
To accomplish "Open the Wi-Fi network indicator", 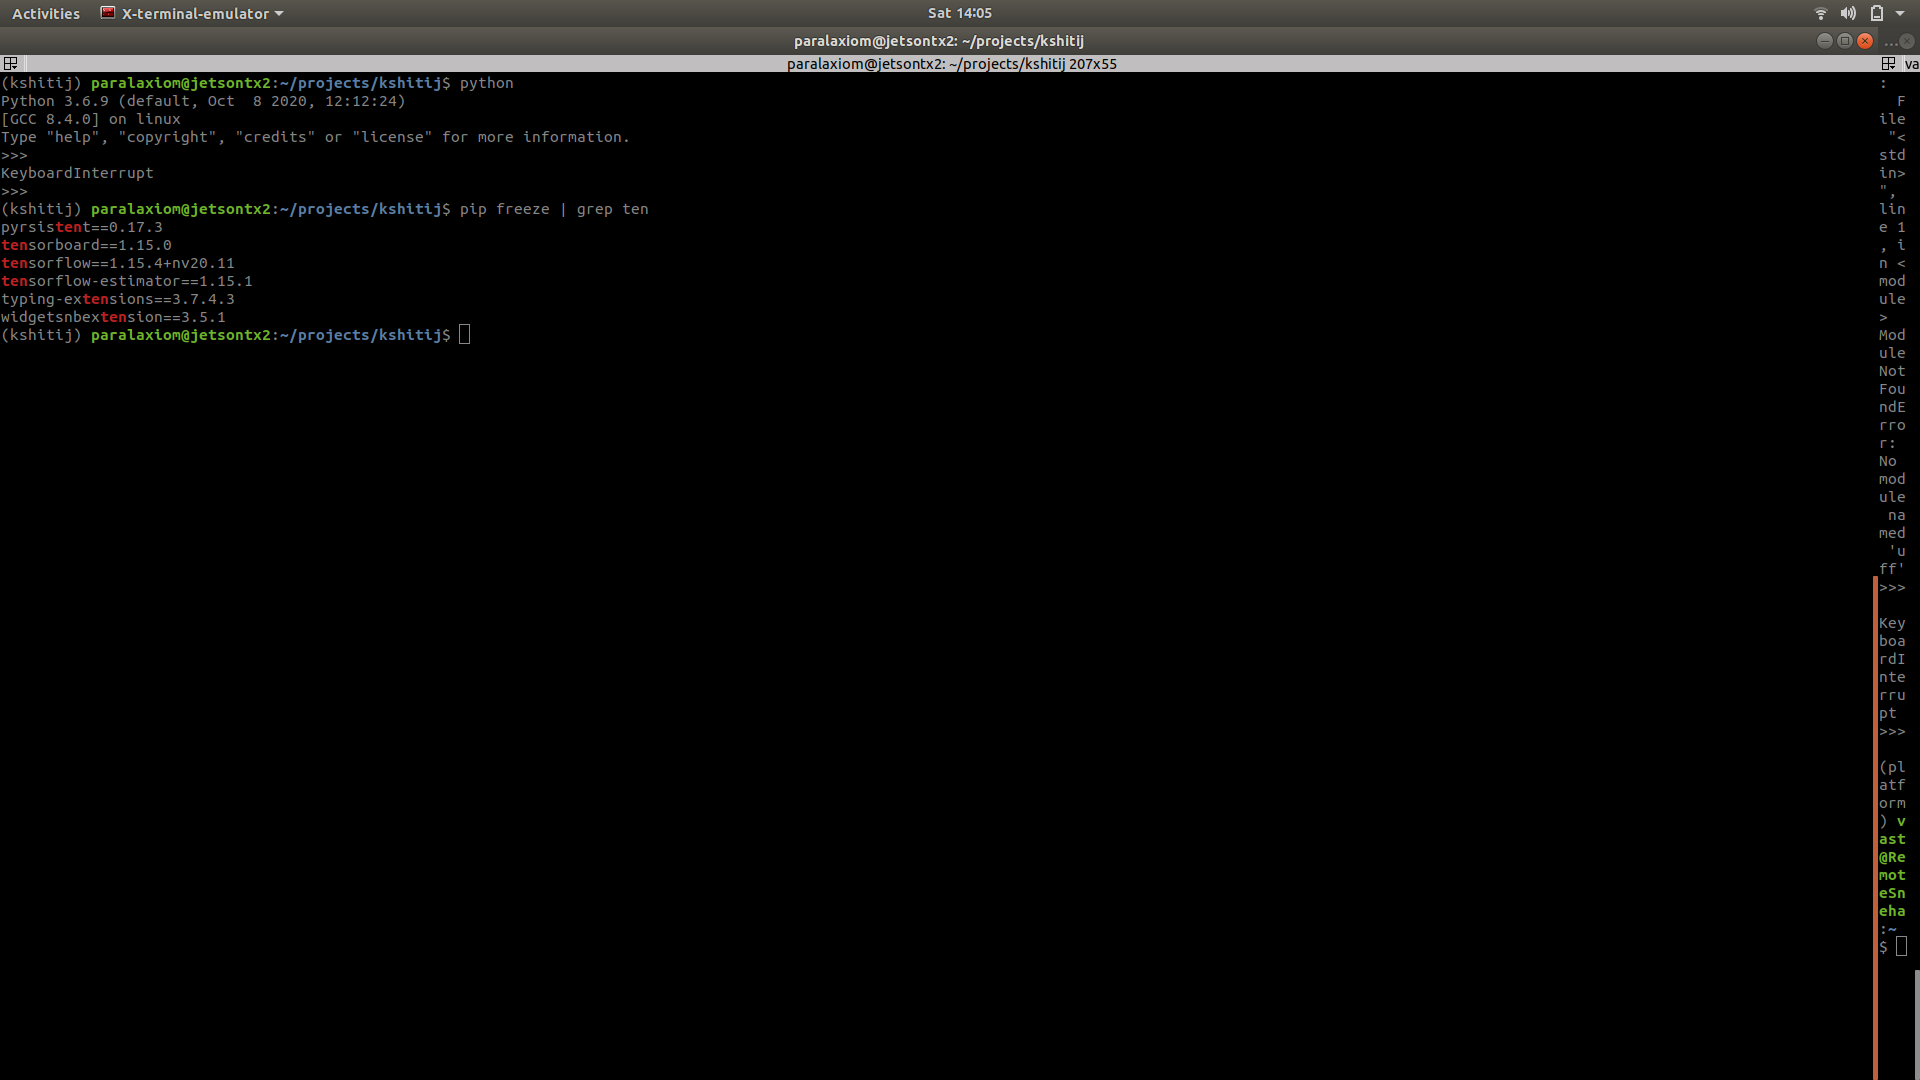I will tap(1821, 13).
